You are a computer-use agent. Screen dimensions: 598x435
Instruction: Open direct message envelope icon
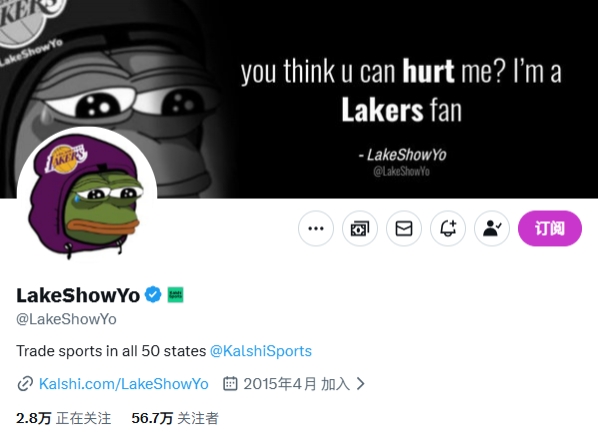[x=404, y=228]
